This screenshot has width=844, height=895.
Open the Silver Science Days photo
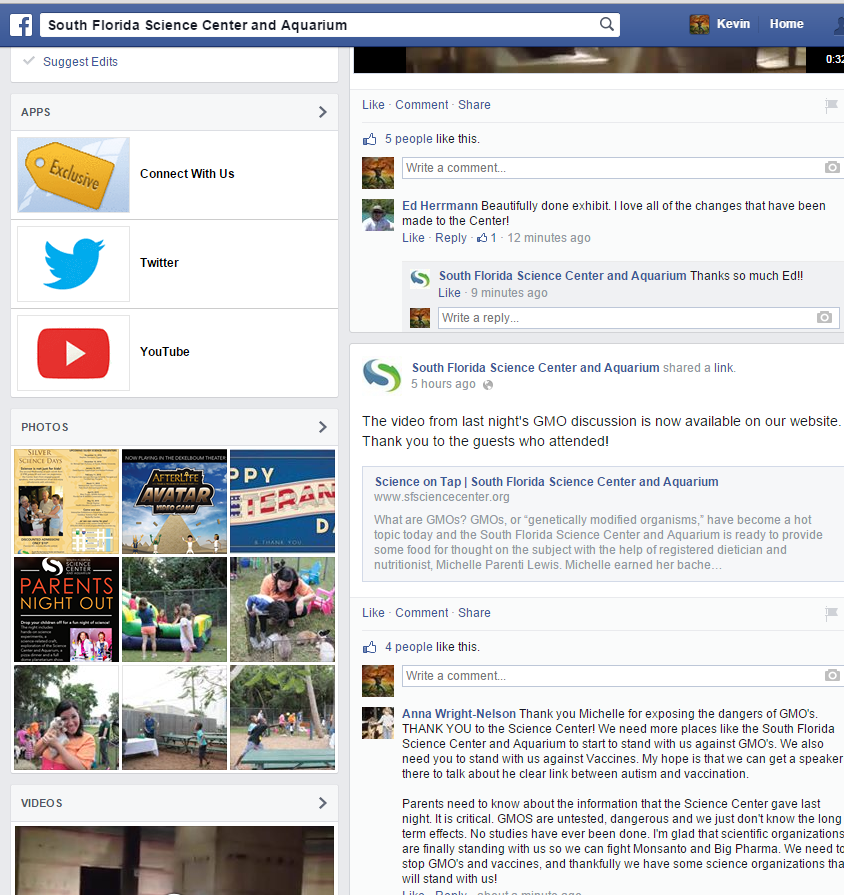tap(66, 502)
